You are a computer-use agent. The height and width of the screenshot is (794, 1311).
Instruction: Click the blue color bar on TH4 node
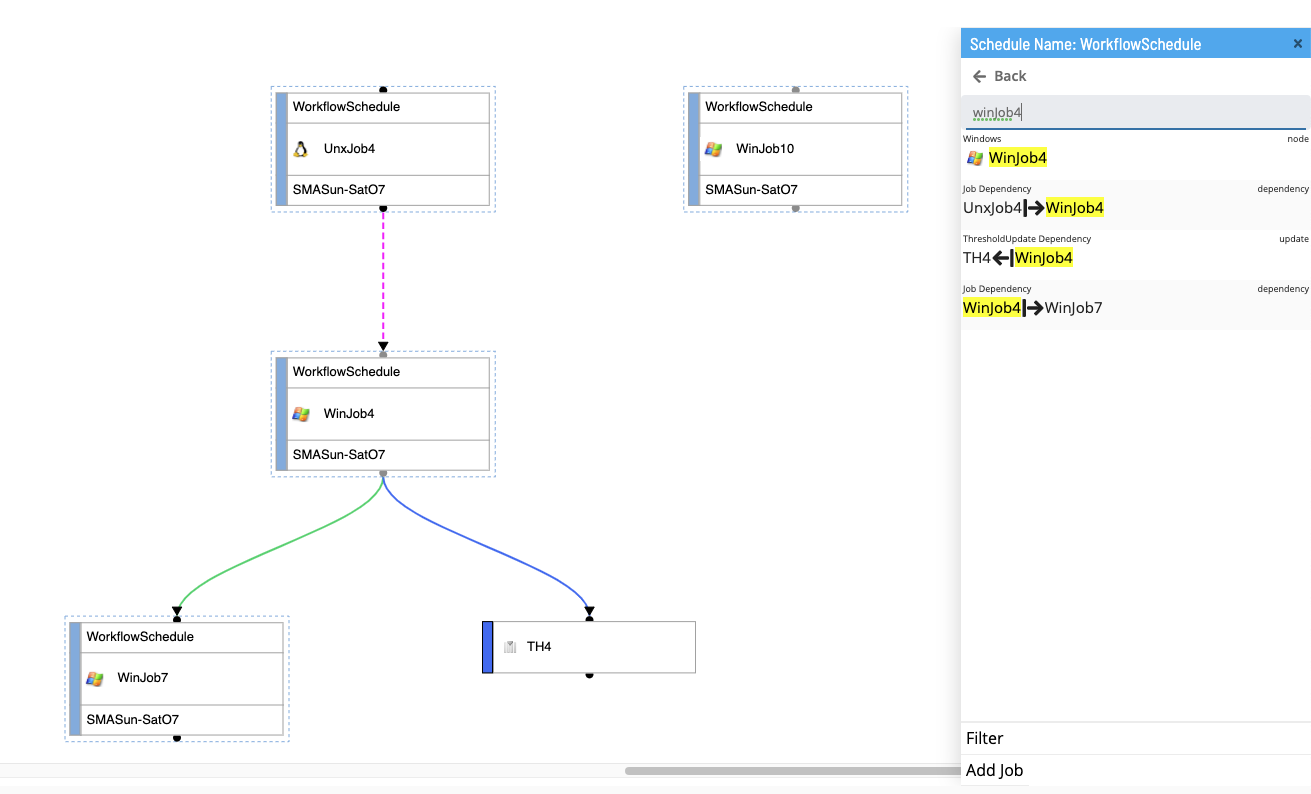488,647
